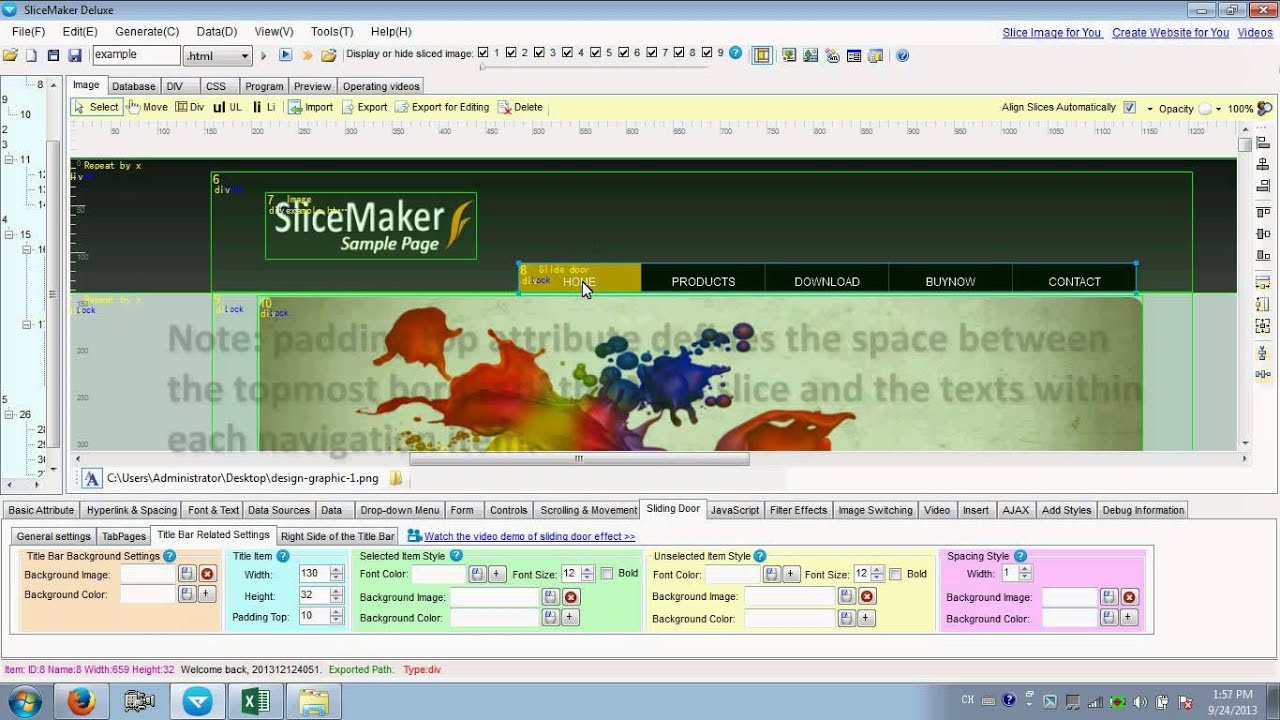Enable Bold for Selected Item Style

click(x=606, y=574)
